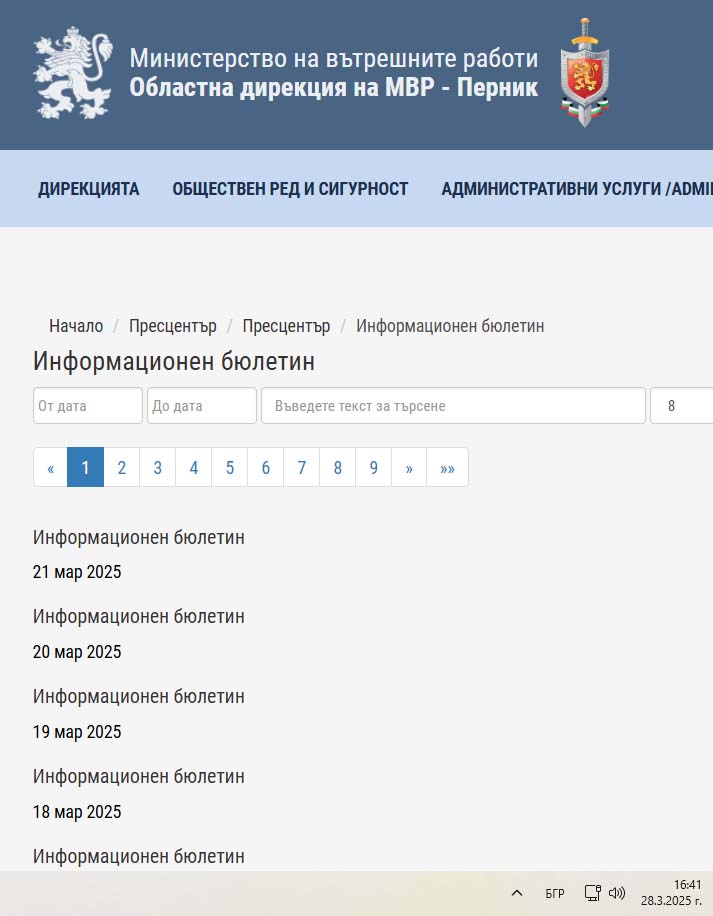Click the Областна дирекция на МВР - Перник heading
The width and height of the screenshot is (713, 916).
333,88
